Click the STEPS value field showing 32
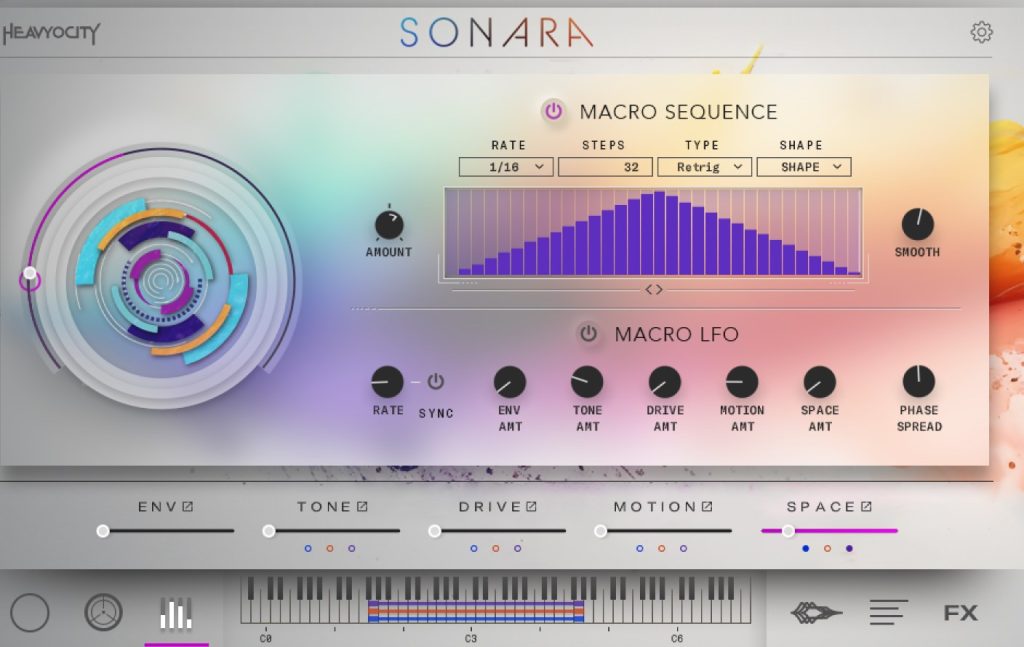Image resolution: width=1024 pixels, height=647 pixels. tap(605, 167)
